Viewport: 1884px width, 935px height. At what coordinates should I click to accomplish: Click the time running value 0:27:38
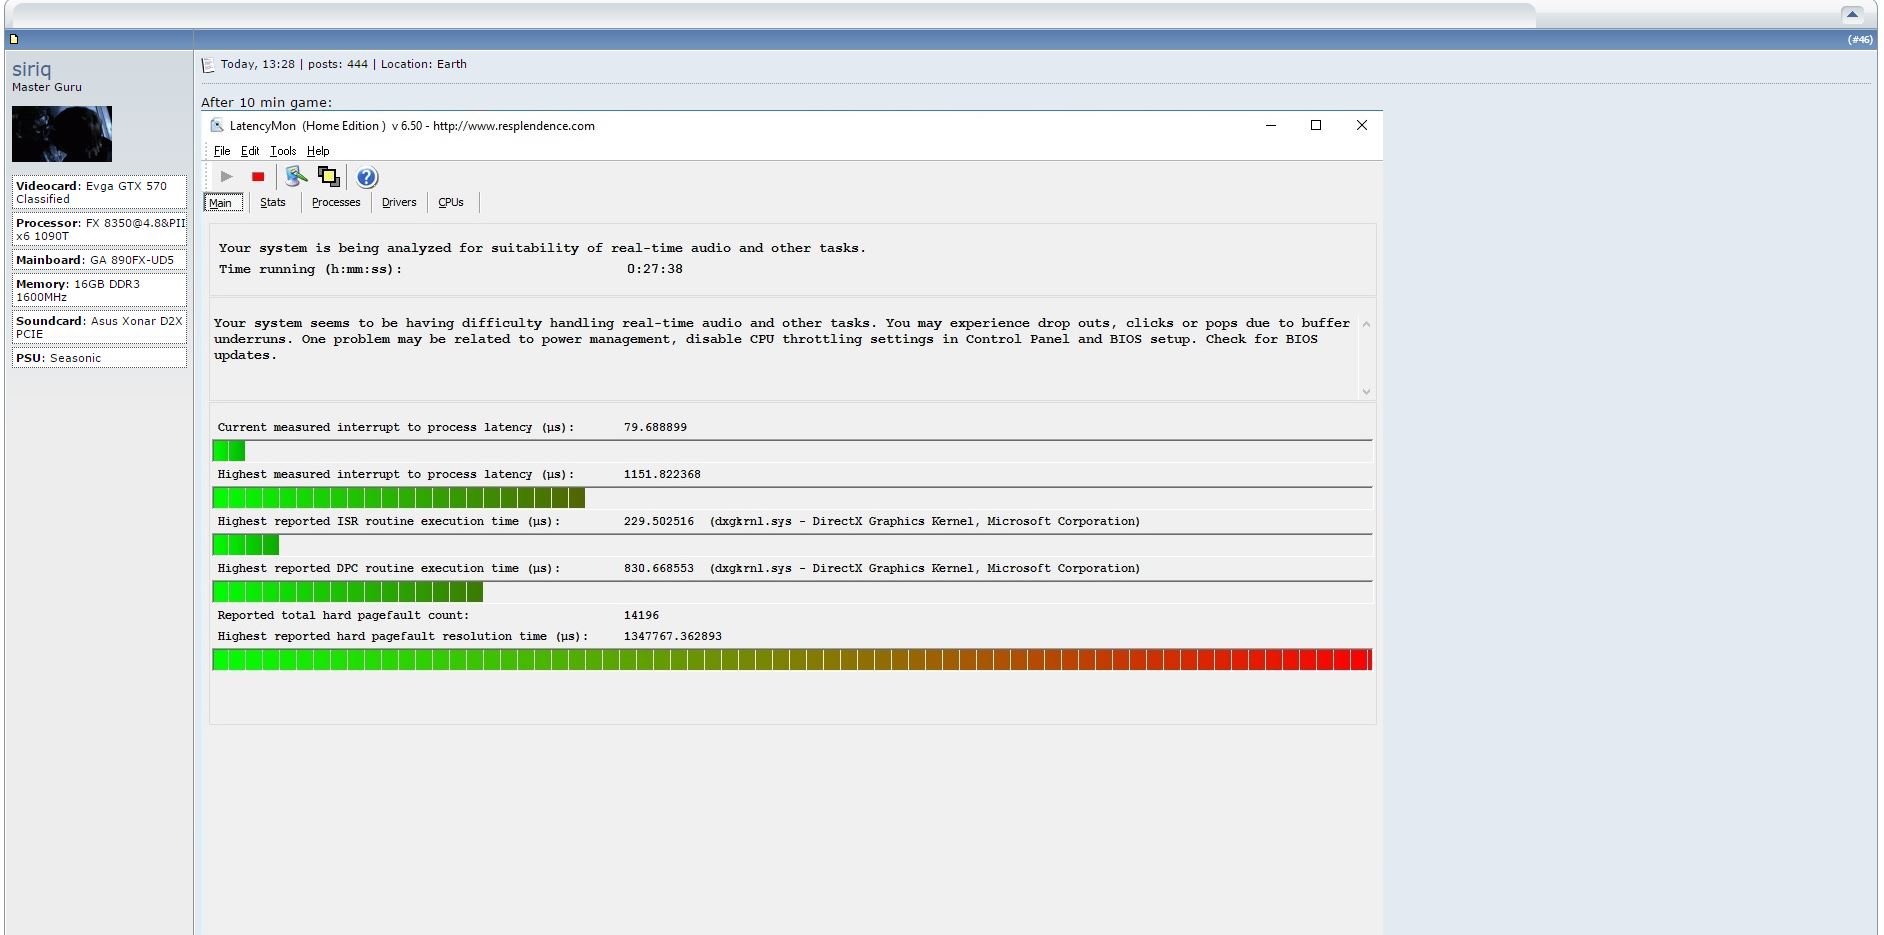pyautogui.click(x=655, y=269)
